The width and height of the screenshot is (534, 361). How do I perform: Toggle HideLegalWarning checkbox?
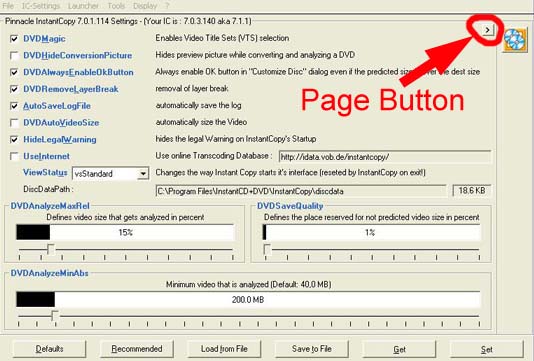pyautogui.click(x=14, y=139)
